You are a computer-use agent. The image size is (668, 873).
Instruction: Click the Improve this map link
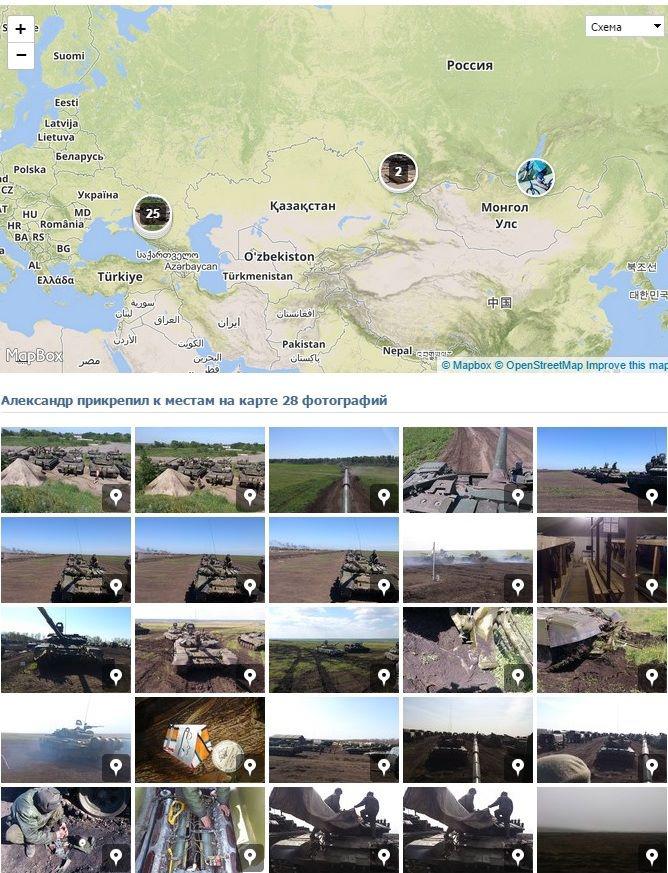627,365
